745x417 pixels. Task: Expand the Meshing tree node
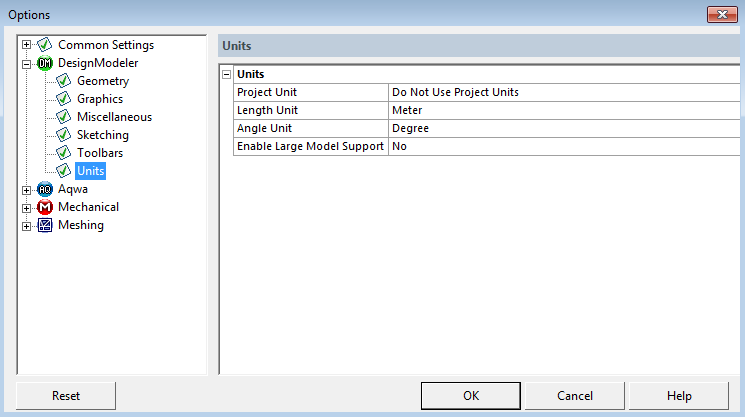[27, 226]
